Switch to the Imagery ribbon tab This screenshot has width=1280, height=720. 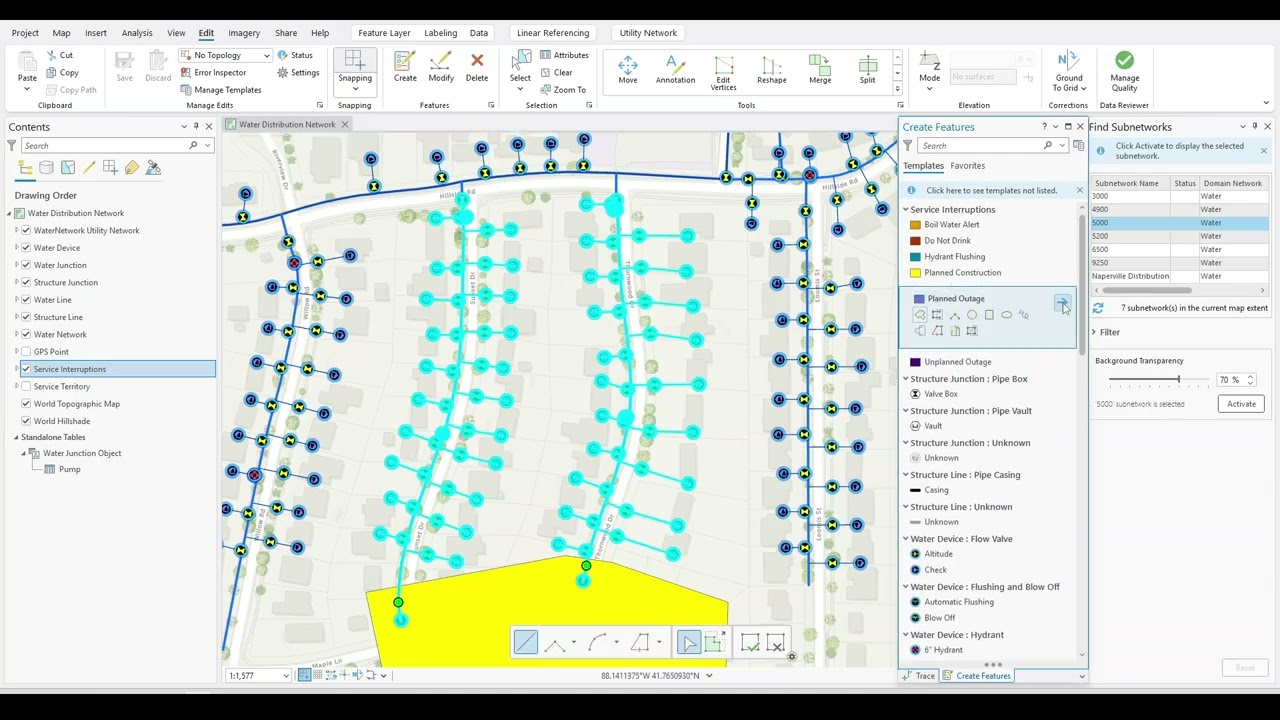[x=244, y=33]
